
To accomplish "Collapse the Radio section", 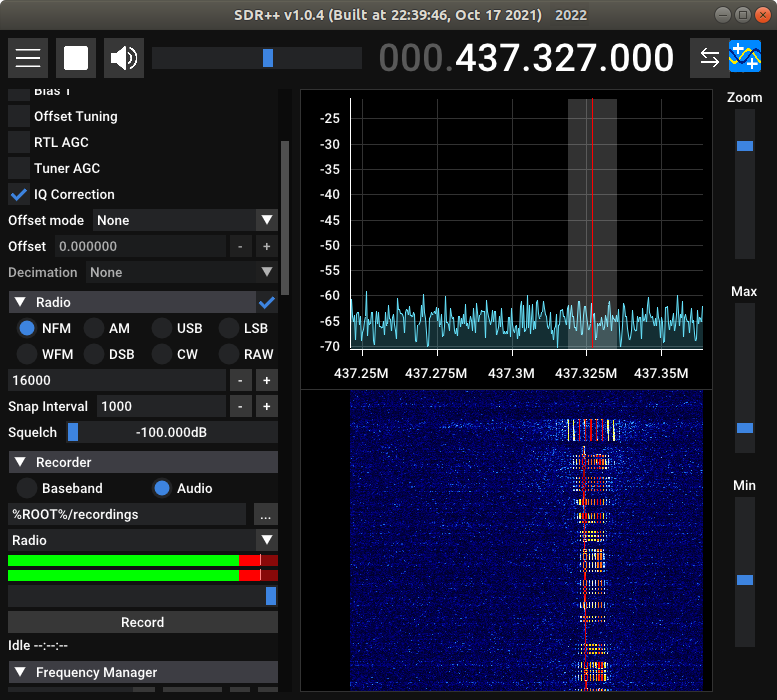I will [20, 302].
